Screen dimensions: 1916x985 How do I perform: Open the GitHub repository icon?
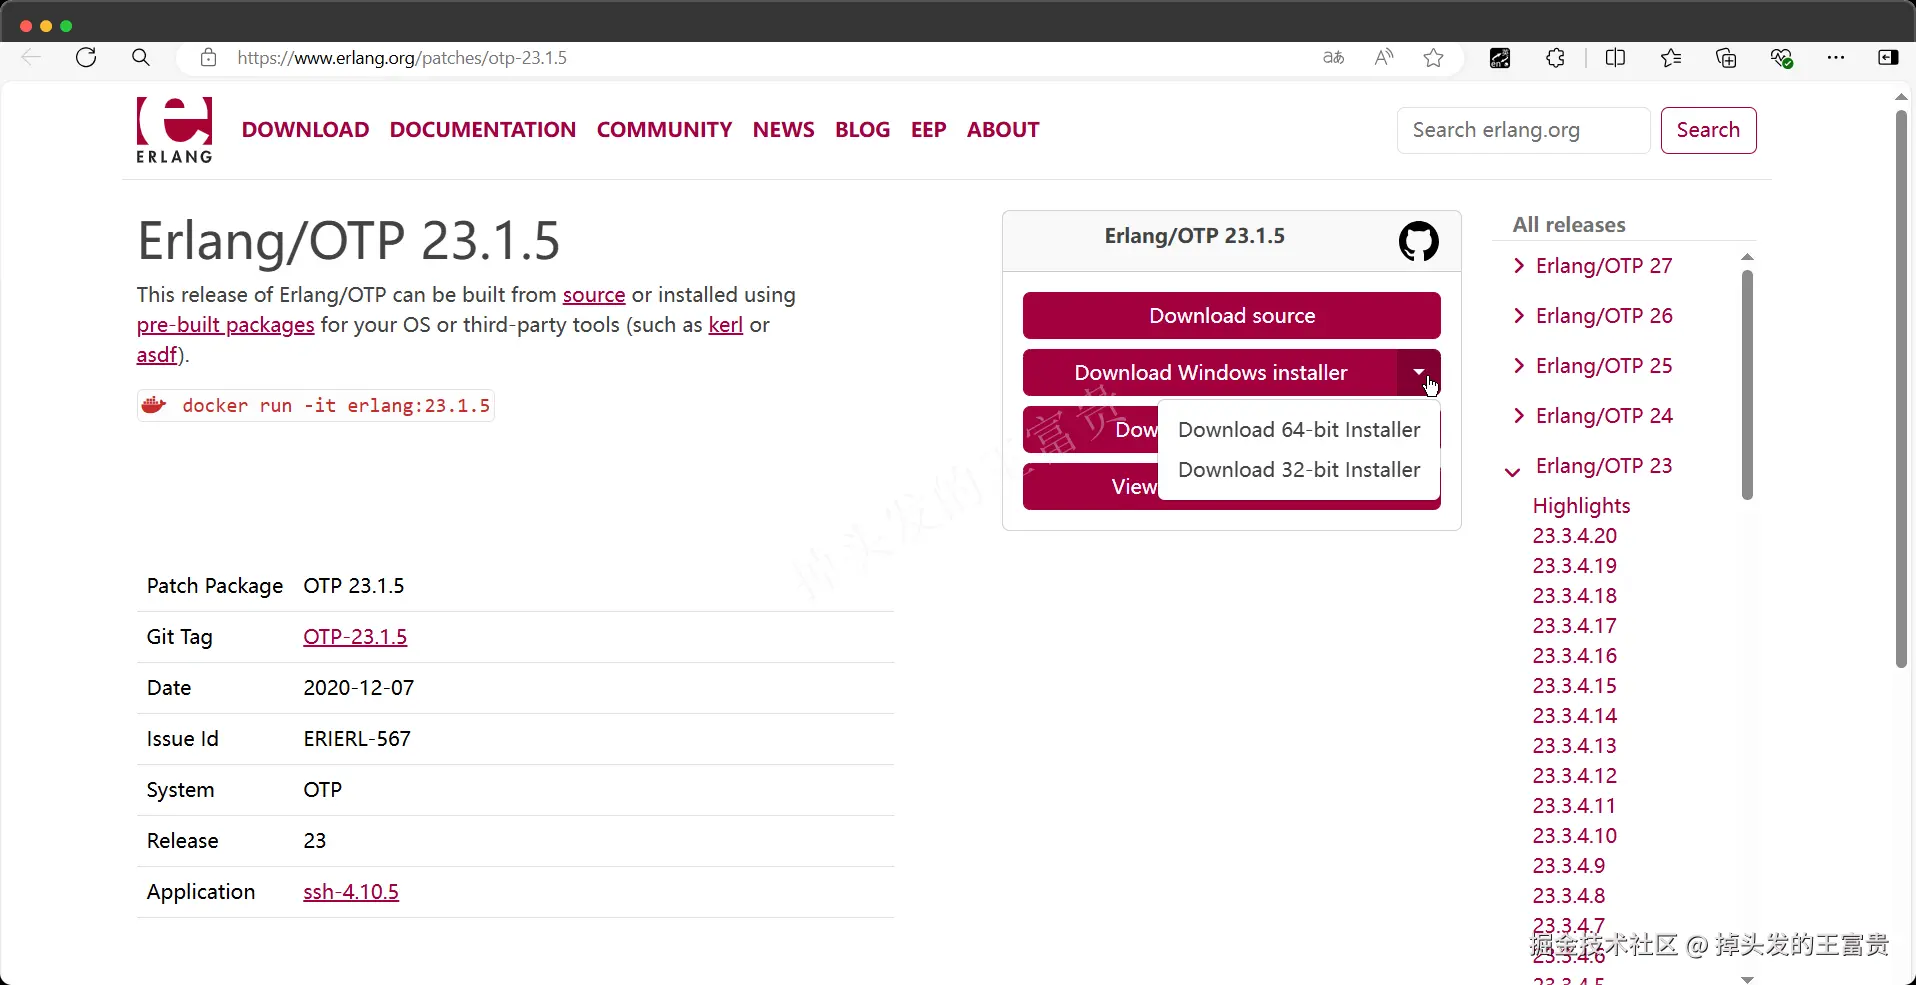[1418, 241]
